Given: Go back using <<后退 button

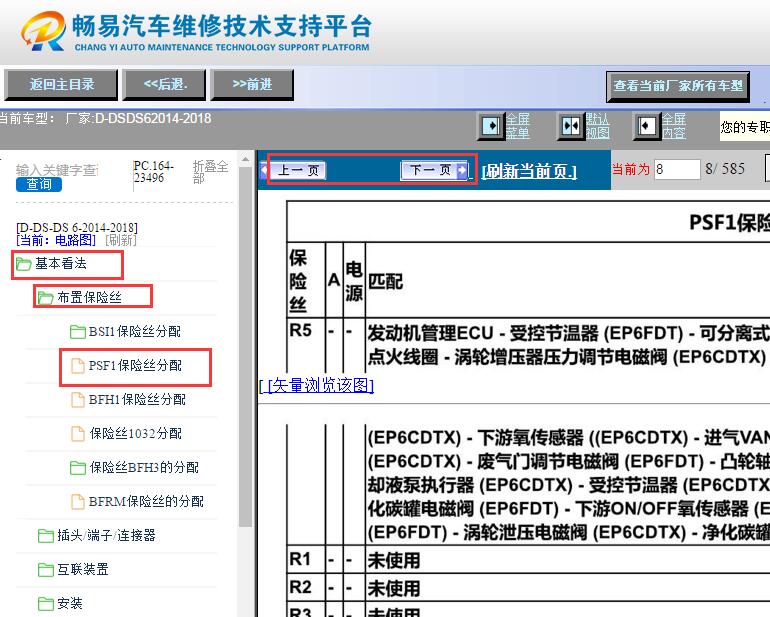Looking at the screenshot, I should pos(164,84).
